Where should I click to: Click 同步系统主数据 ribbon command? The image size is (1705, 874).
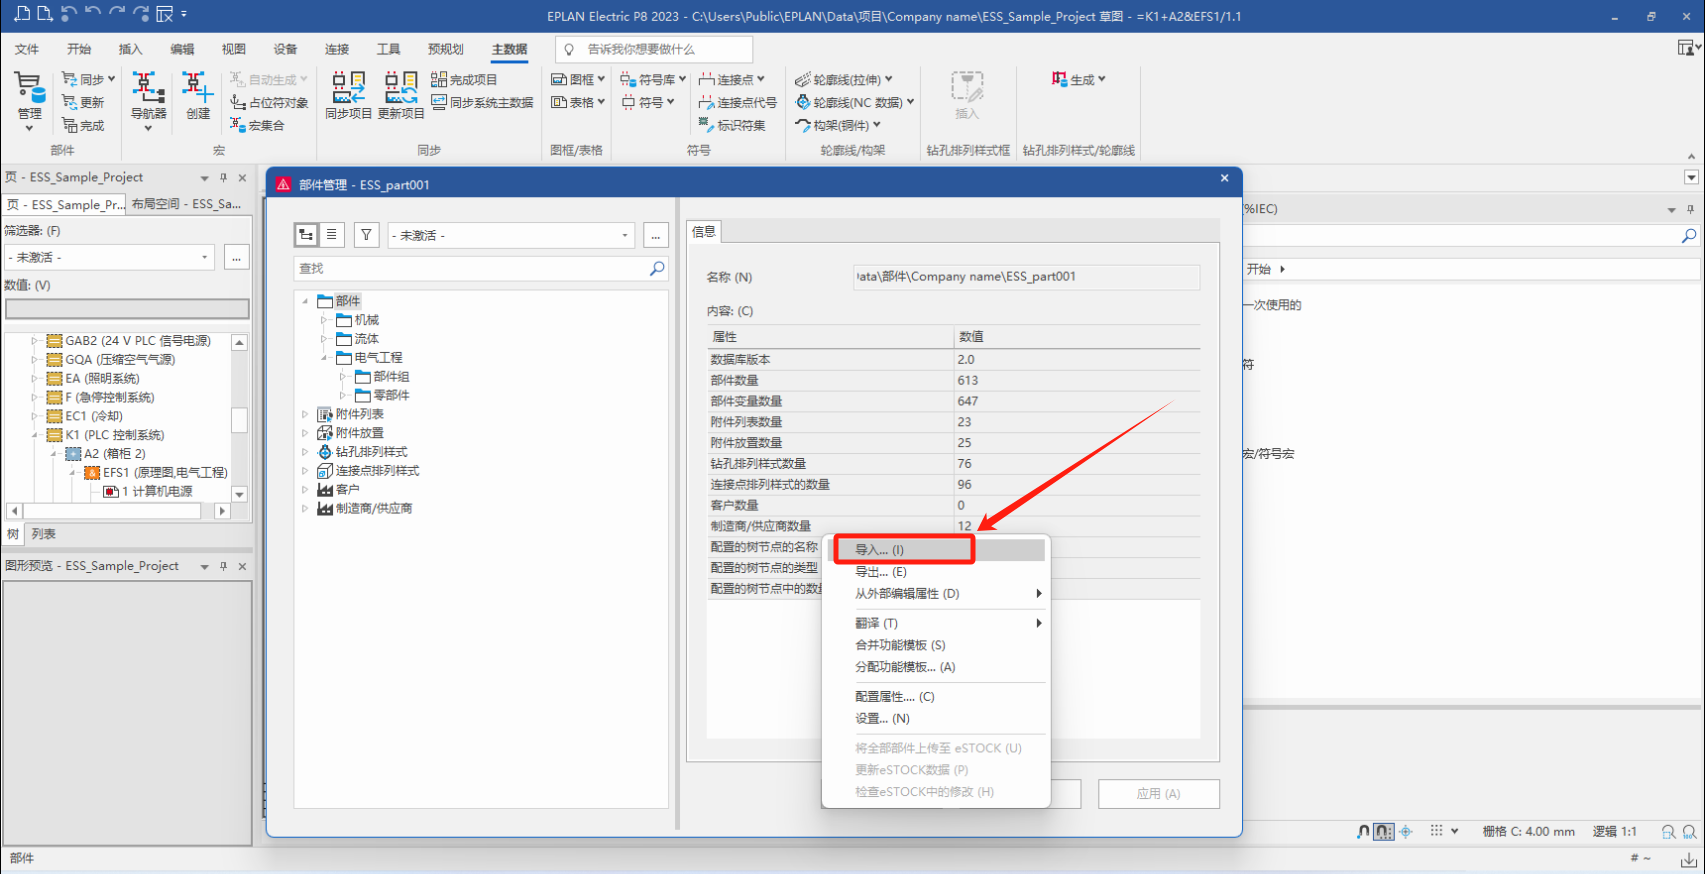[x=482, y=102]
